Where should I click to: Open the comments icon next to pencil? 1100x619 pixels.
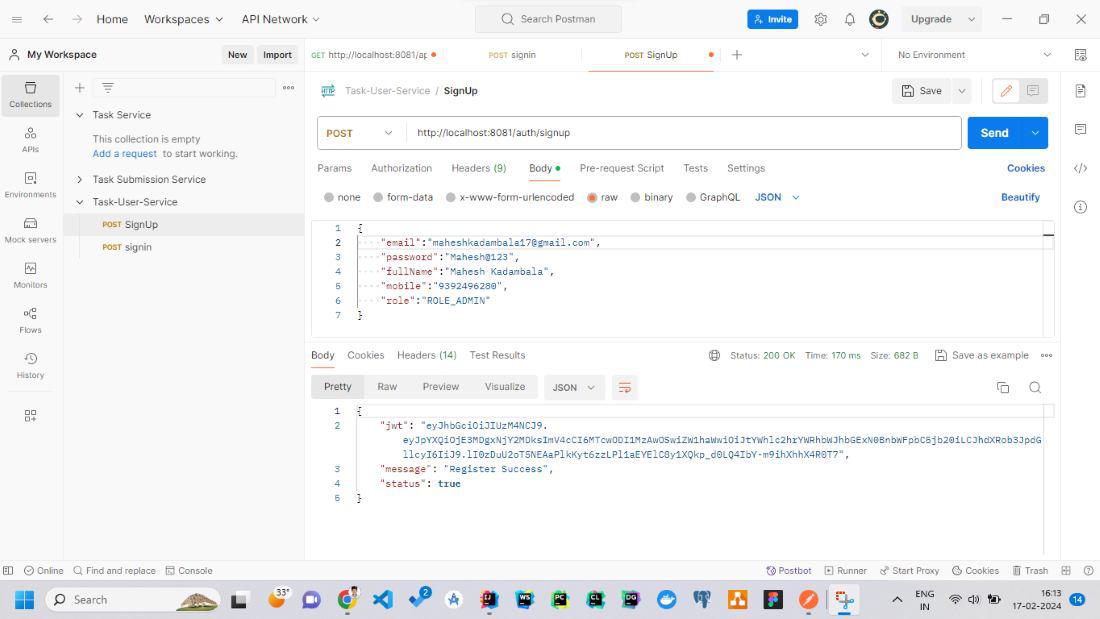tap(1033, 91)
